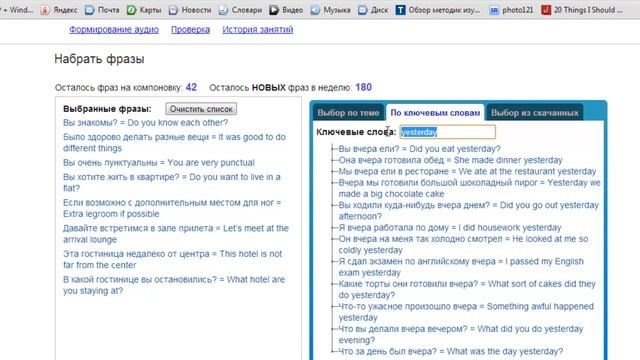Select phrase 'Эта гостиница недалеко от центра'
Image resolution: width=640 pixels, height=360 pixels.
(x=173, y=259)
